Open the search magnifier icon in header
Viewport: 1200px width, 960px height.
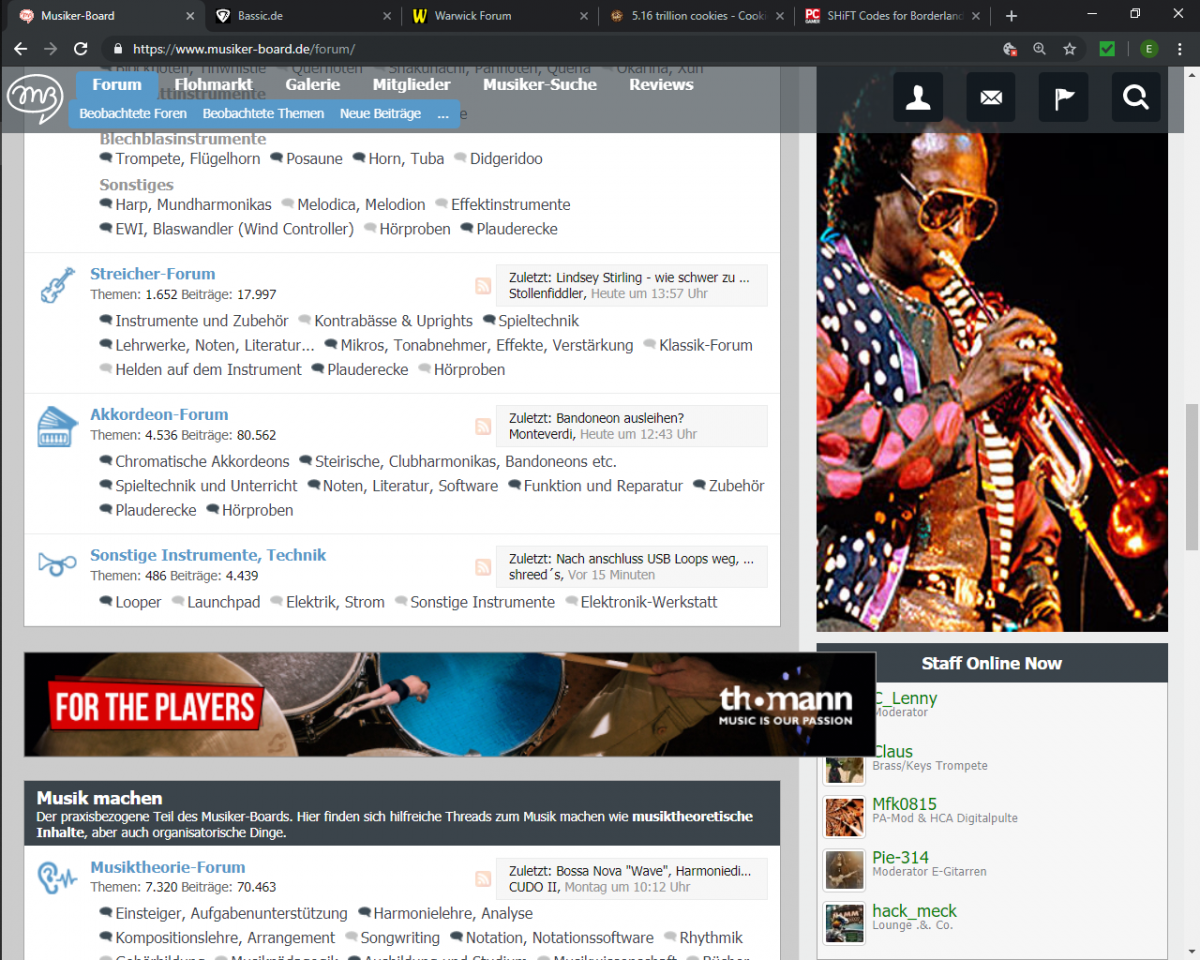pyautogui.click(x=1137, y=97)
